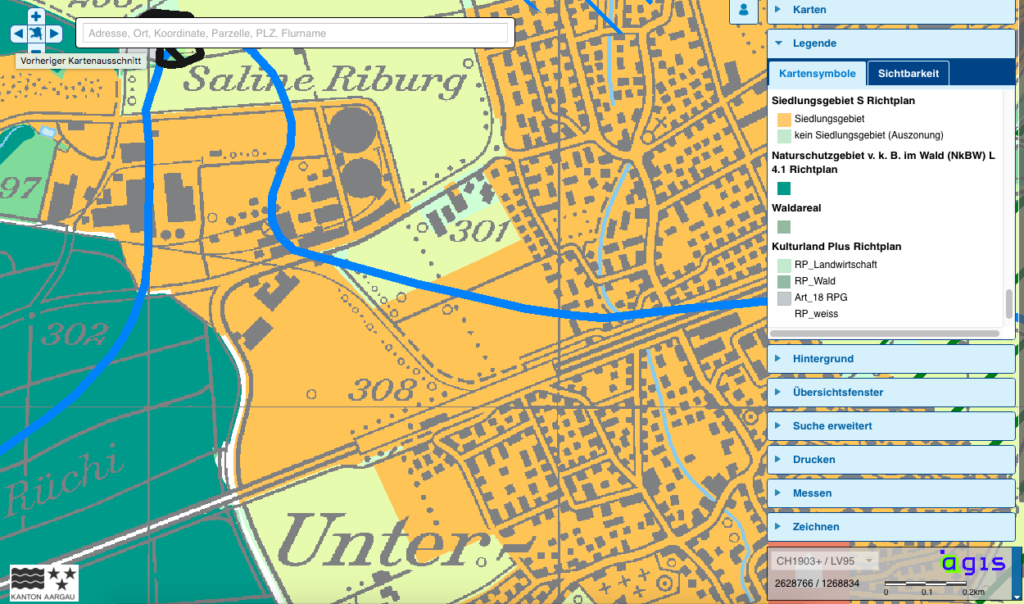Click the small arrow at bottom-right corner
Screen dimensions: 1024x604
[x=1017, y=597]
